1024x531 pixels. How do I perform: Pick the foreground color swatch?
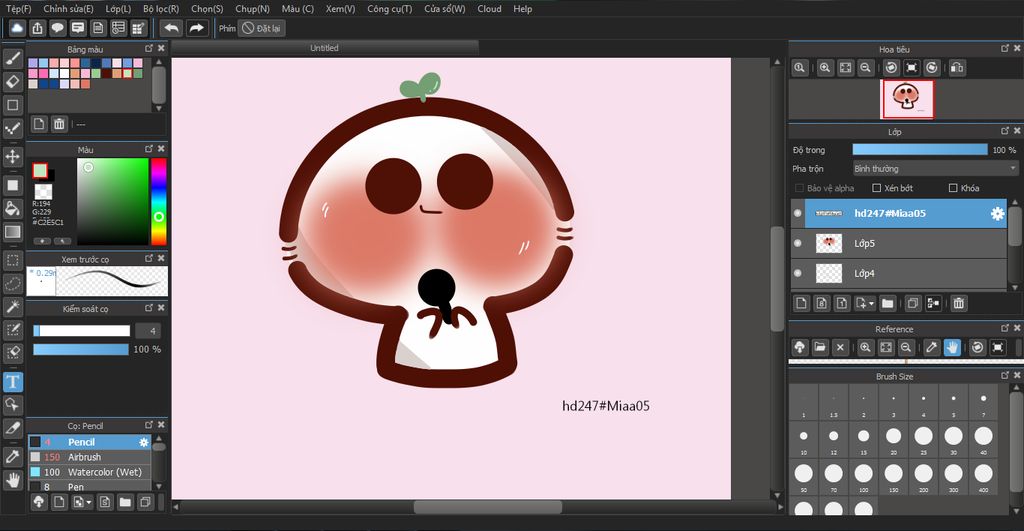40,171
